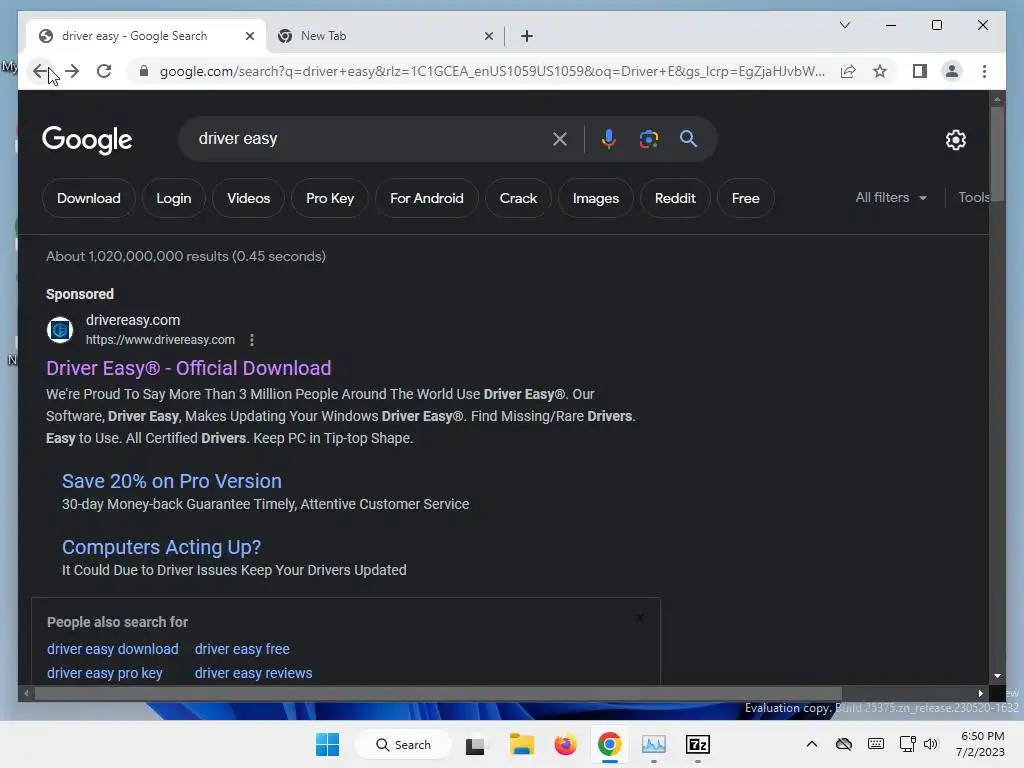
Task: Reload the Google search page
Action: click(104, 71)
